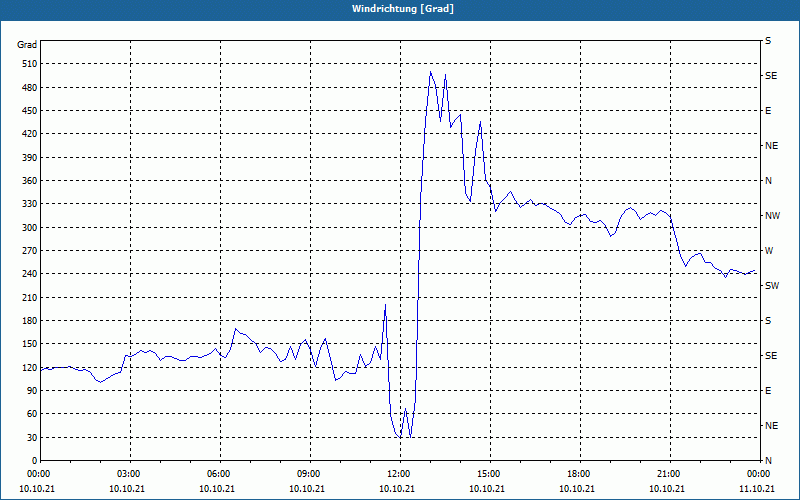Select the 15:00 time axis label

(490, 474)
